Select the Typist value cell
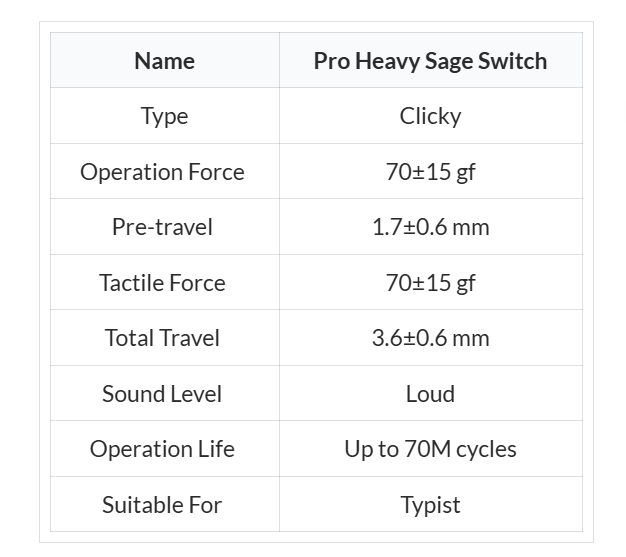This screenshot has height=557, width=626. [430, 504]
